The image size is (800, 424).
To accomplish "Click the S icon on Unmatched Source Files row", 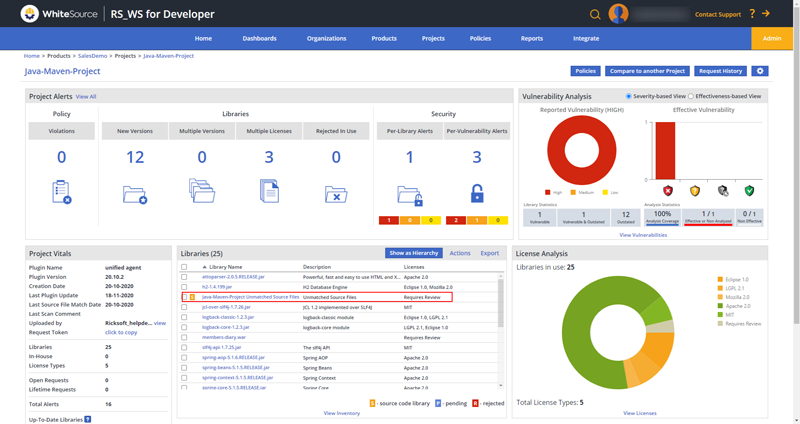I will [192, 297].
